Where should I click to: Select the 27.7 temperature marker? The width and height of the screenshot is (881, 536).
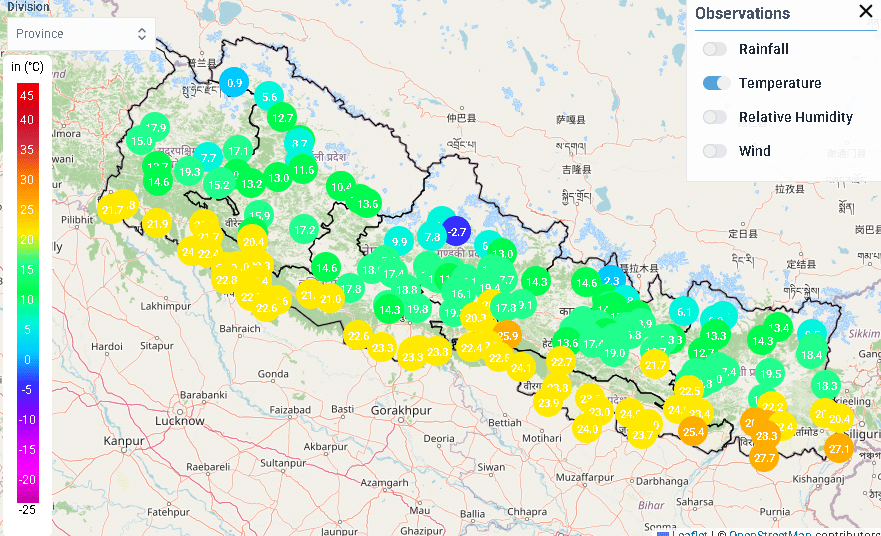[x=764, y=458]
